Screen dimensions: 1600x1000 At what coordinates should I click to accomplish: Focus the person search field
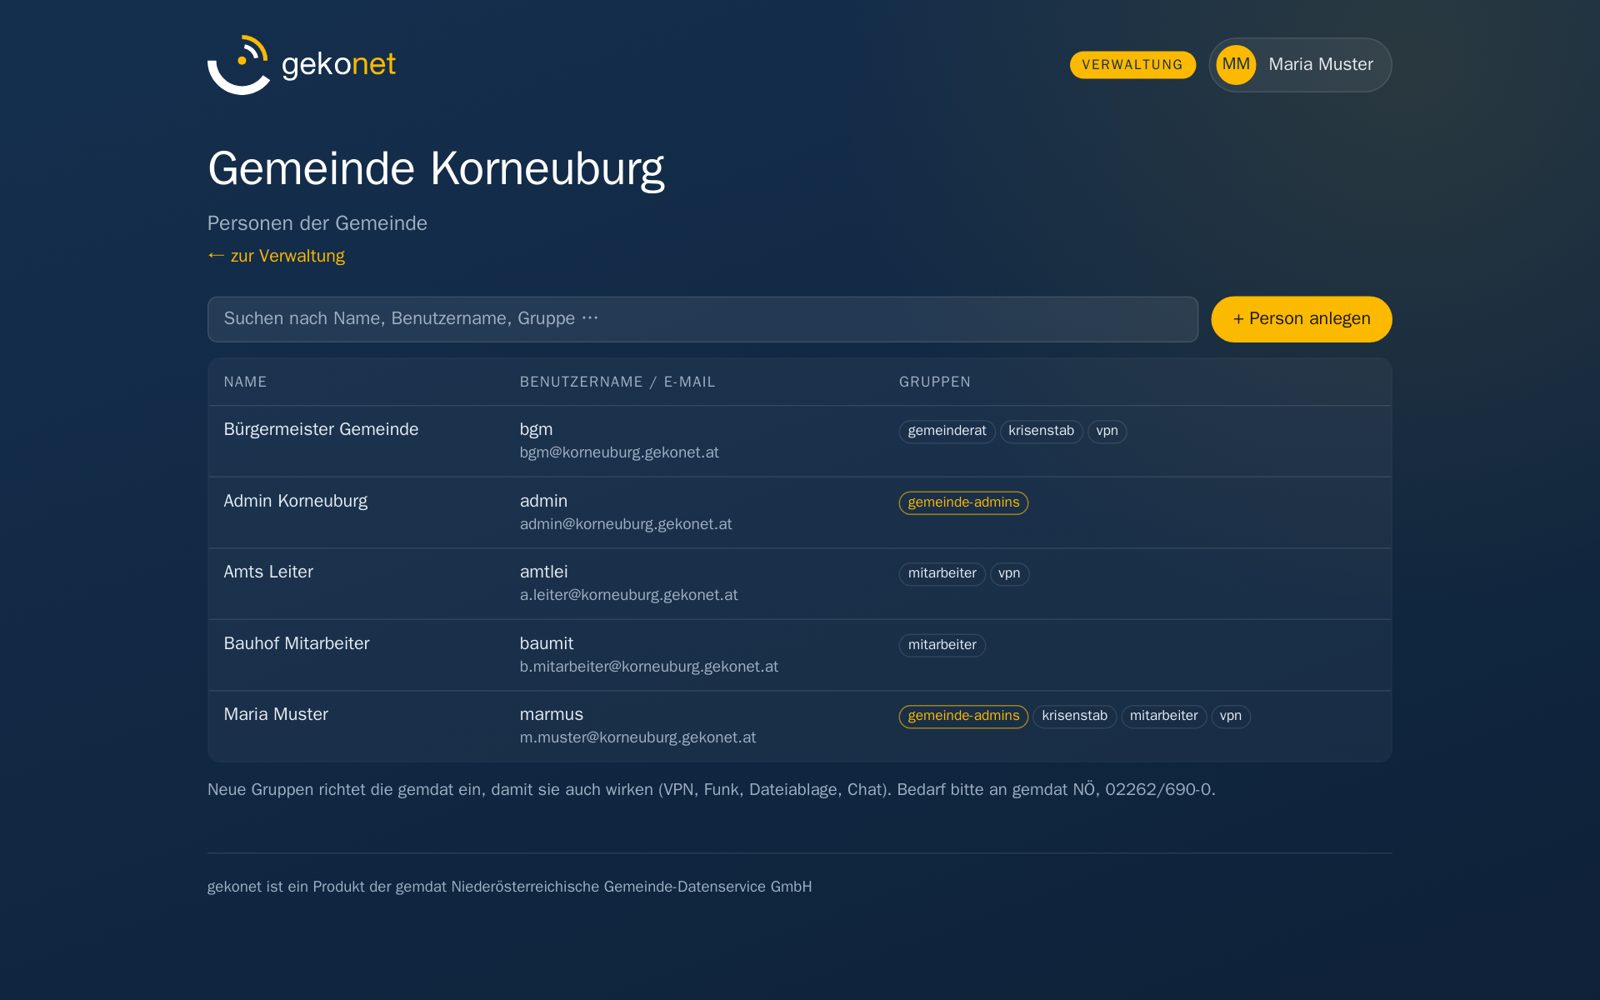(702, 319)
